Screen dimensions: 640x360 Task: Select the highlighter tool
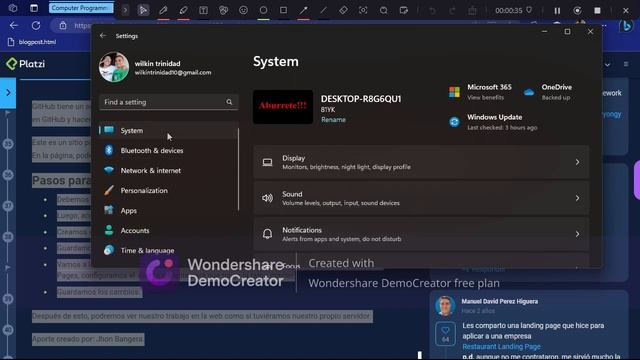pos(183,10)
